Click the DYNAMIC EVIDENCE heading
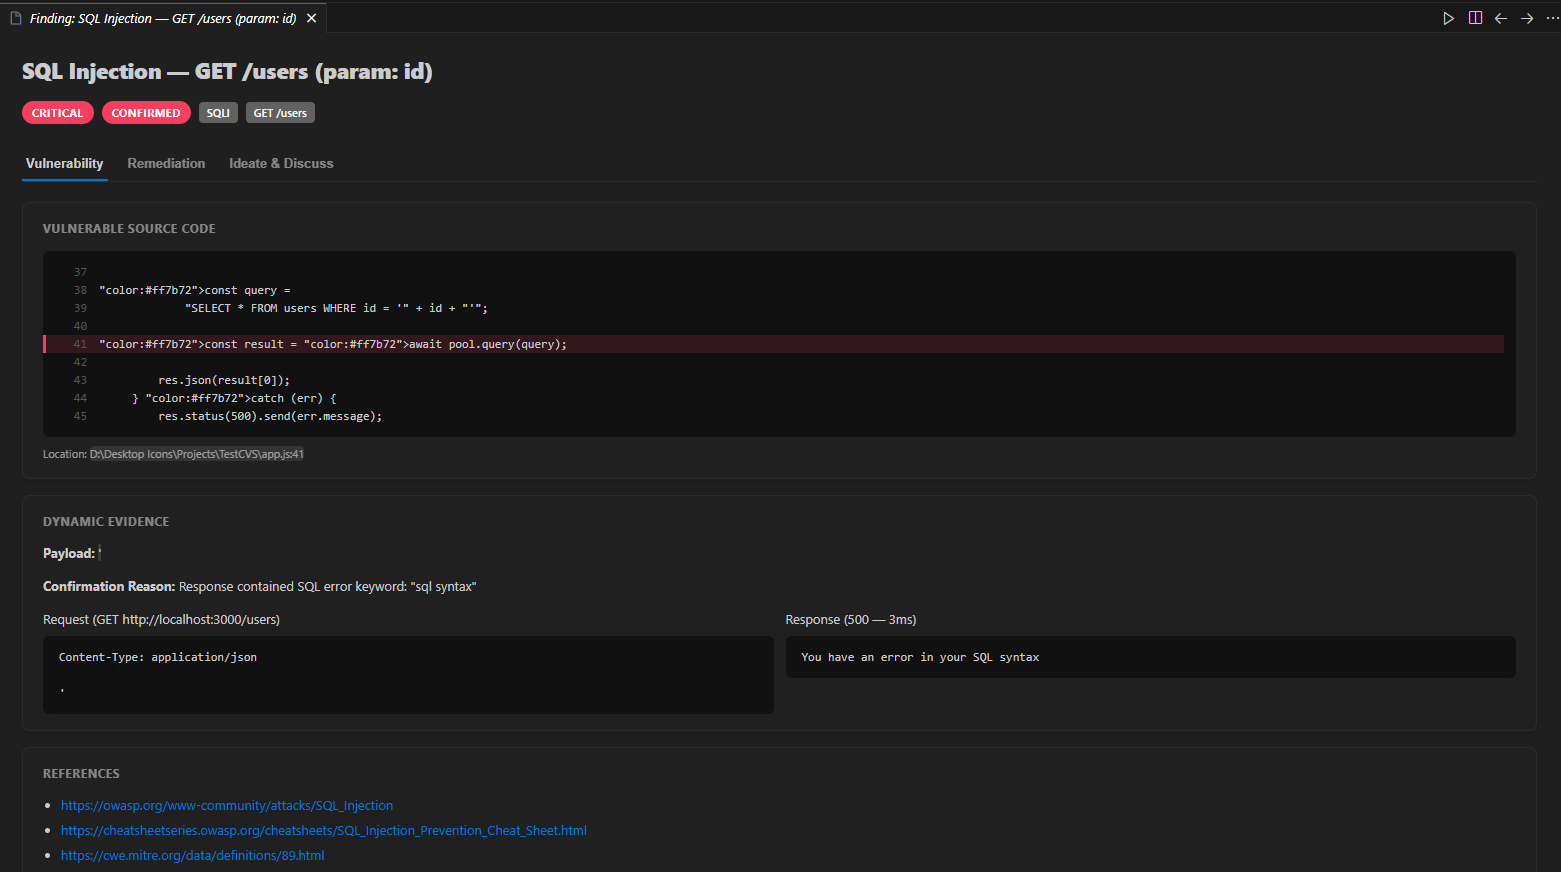1561x872 pixels. (106, 521)
